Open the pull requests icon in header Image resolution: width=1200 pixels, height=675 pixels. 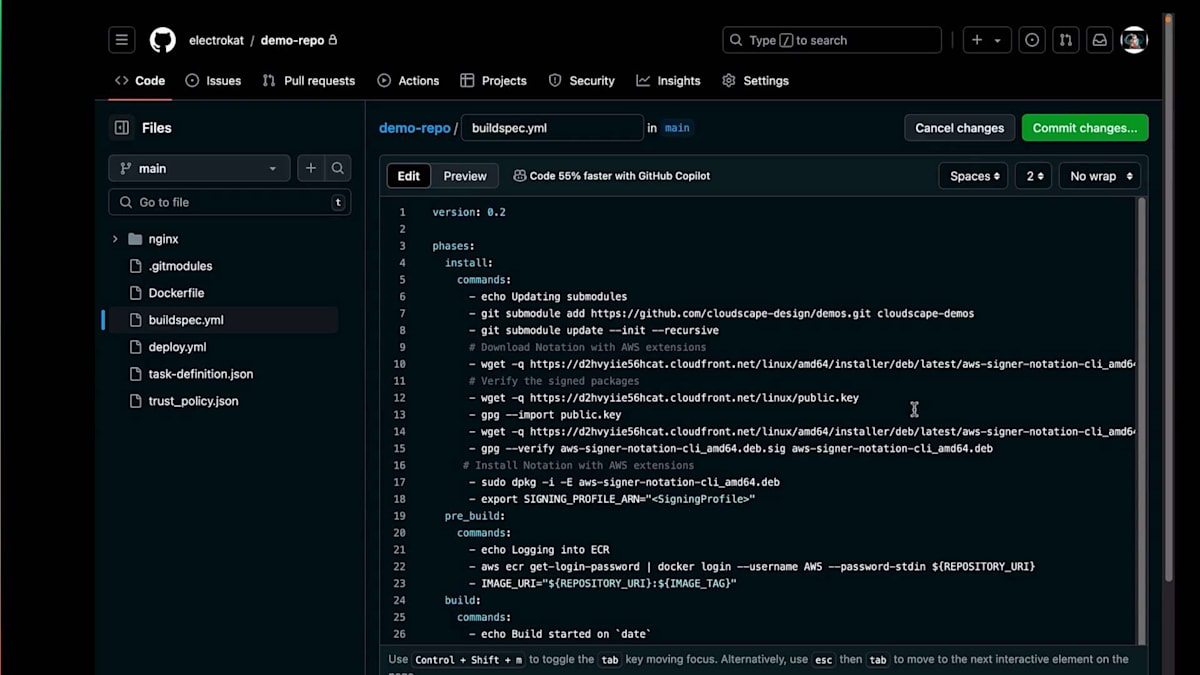1066,40
